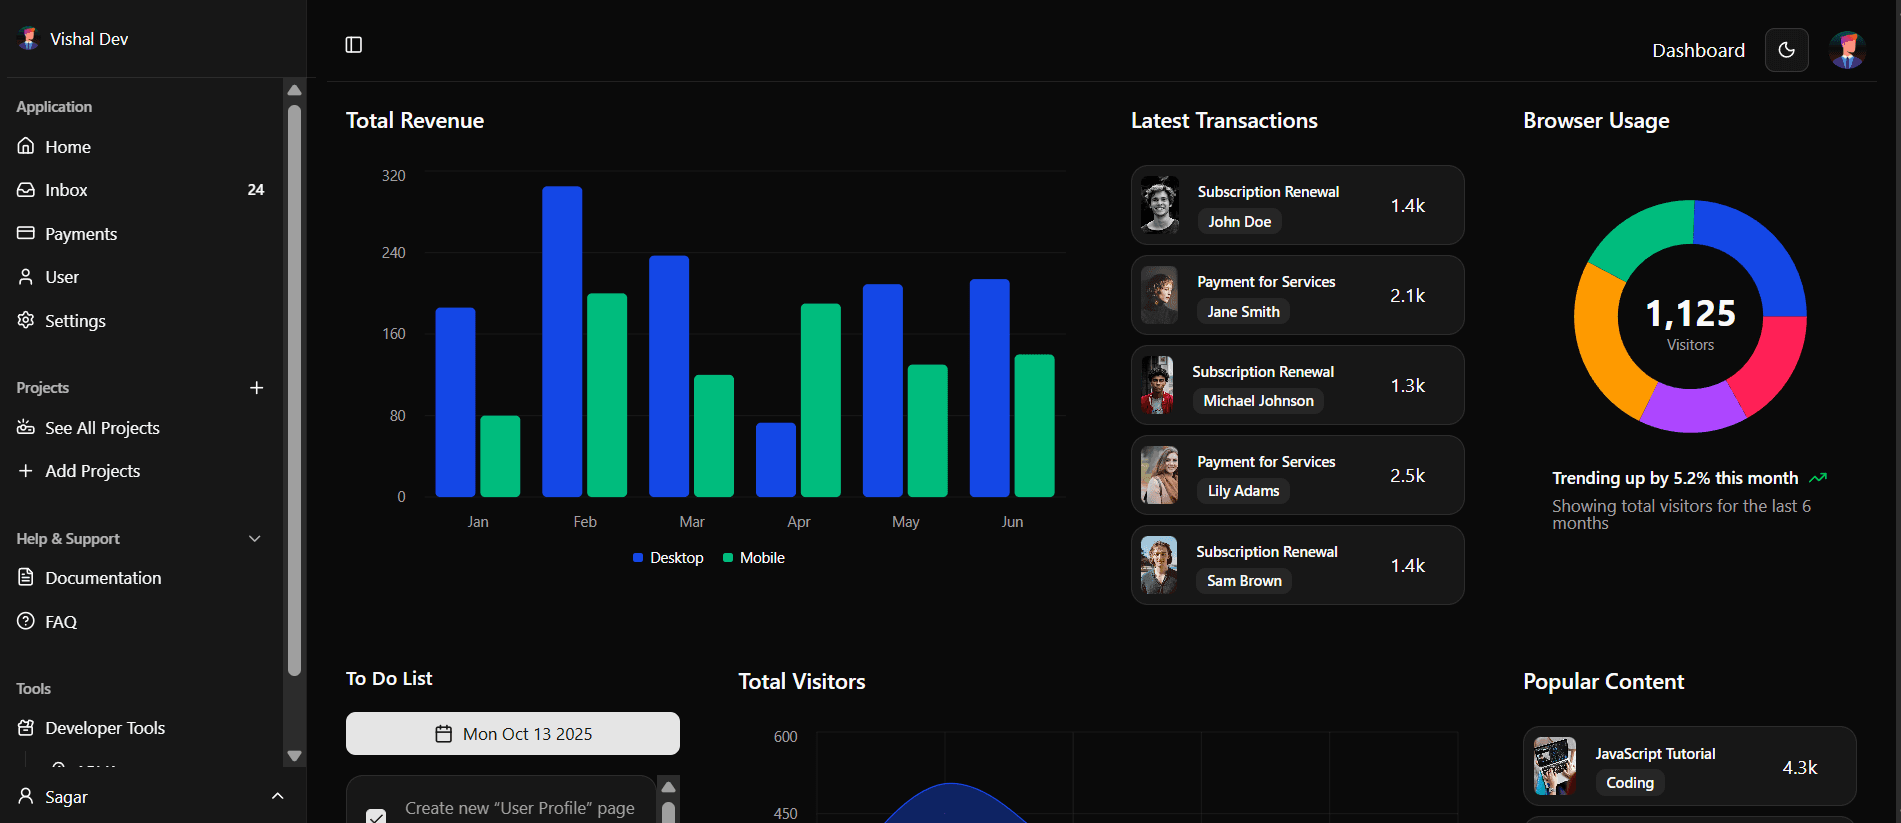1901x823 pixels.
Task: Click the Developer Tools icon
Action: click(x=26, y=727)
